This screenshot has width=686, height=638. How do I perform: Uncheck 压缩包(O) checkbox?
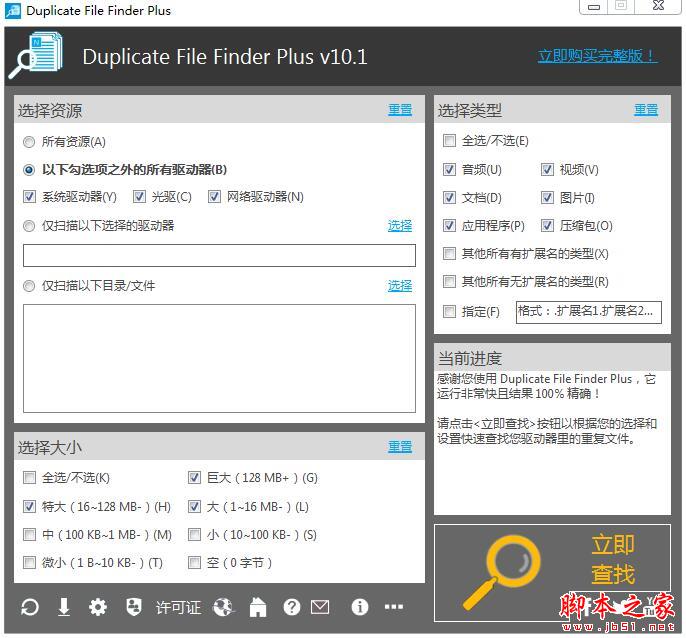pos(547,226)
